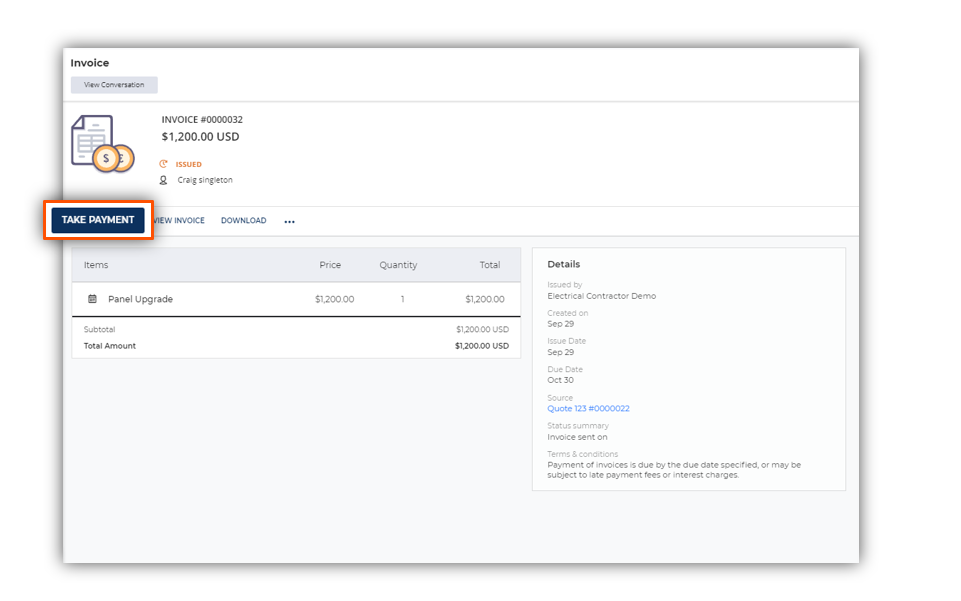Click the Total column header
The width and height of the screenshot is (961, 601).
(x=490, y=265)
